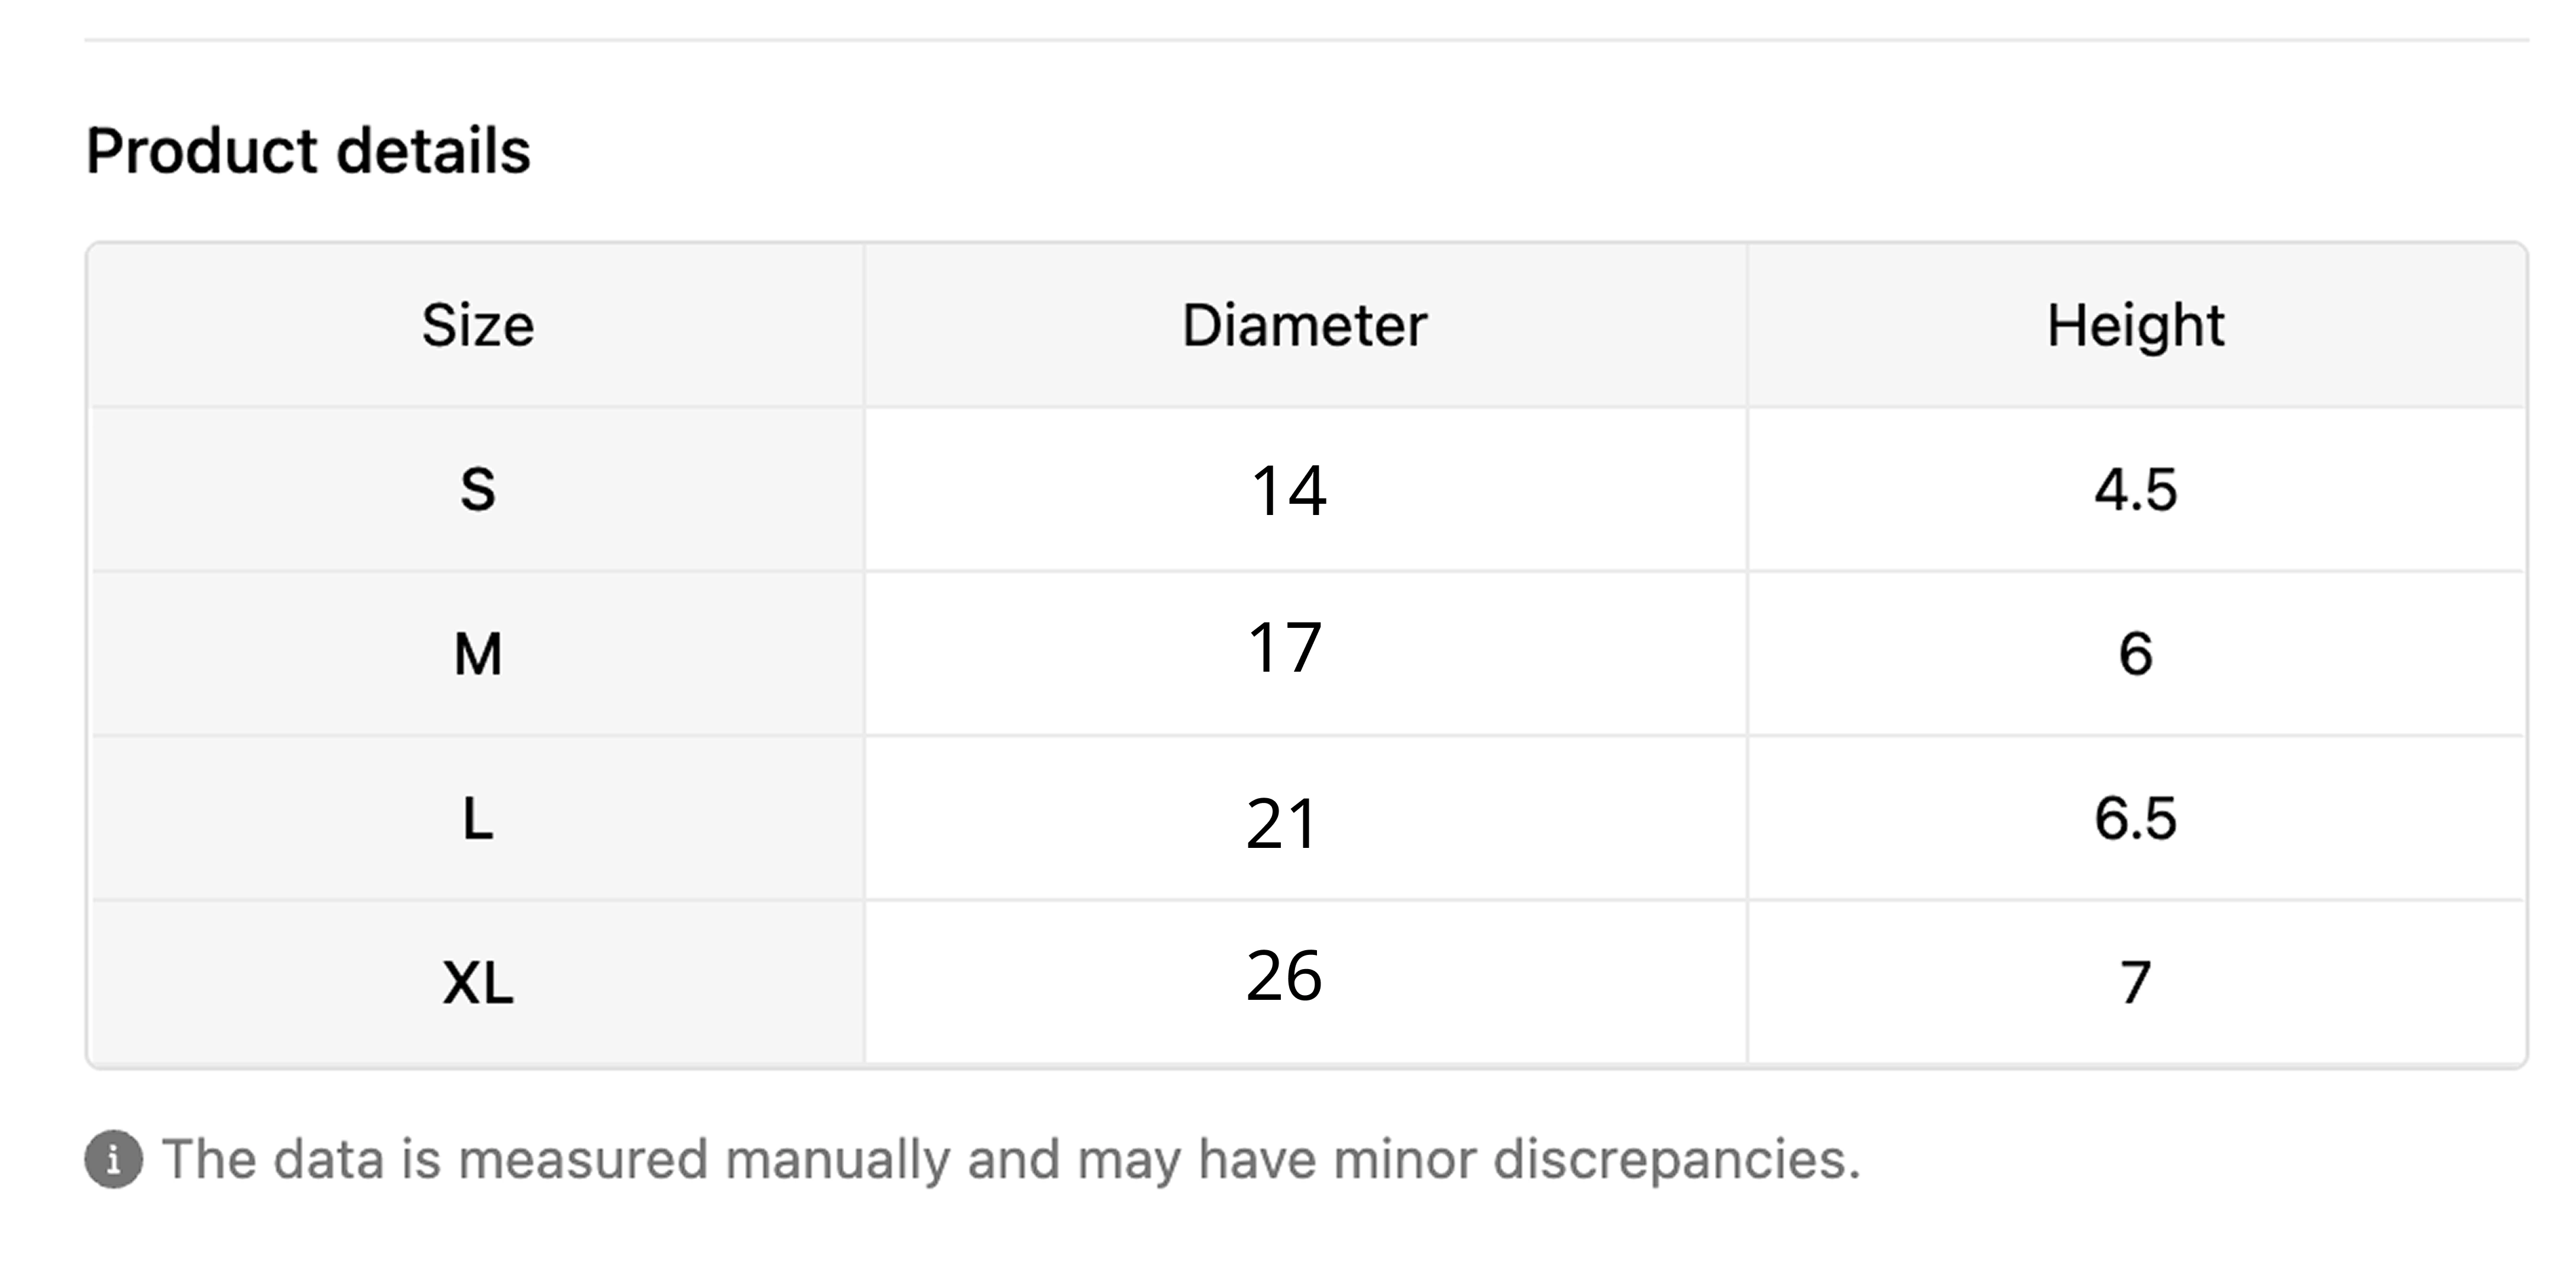Click the horizontal divider above Product details

pyautogui.click(x=1306, y=40)
